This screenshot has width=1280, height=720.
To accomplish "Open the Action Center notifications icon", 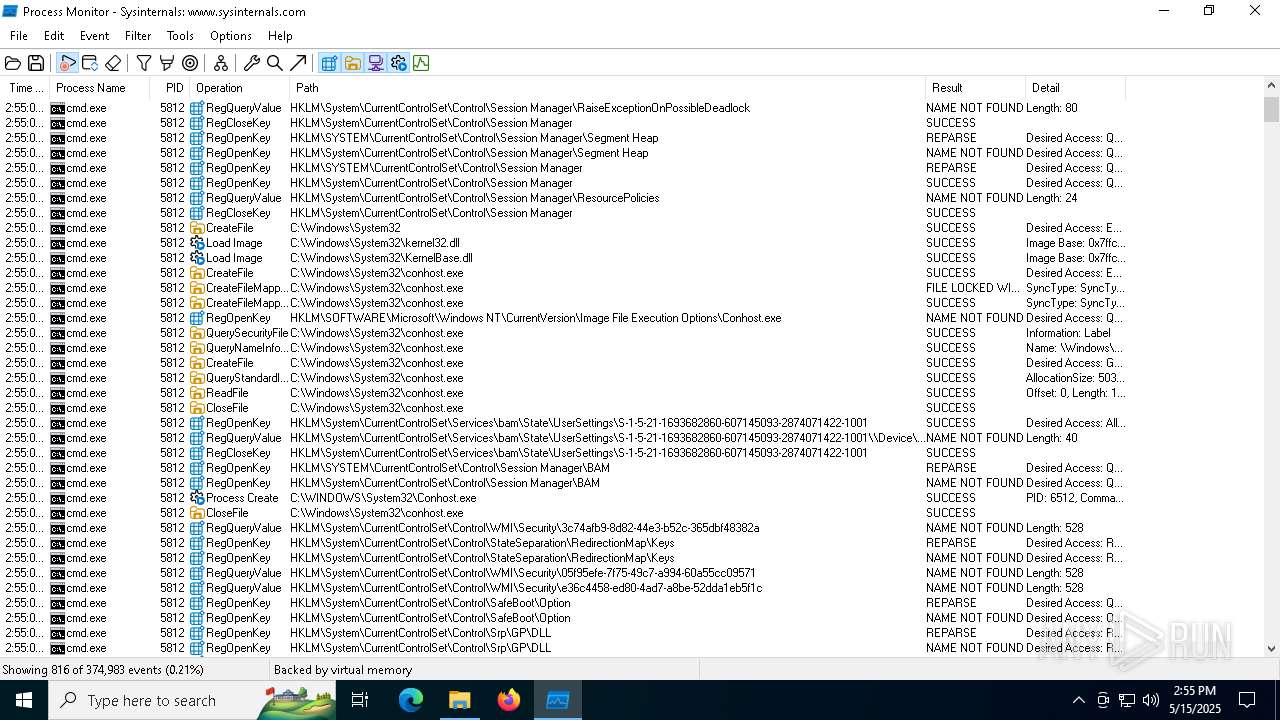I will (1247, 700).
